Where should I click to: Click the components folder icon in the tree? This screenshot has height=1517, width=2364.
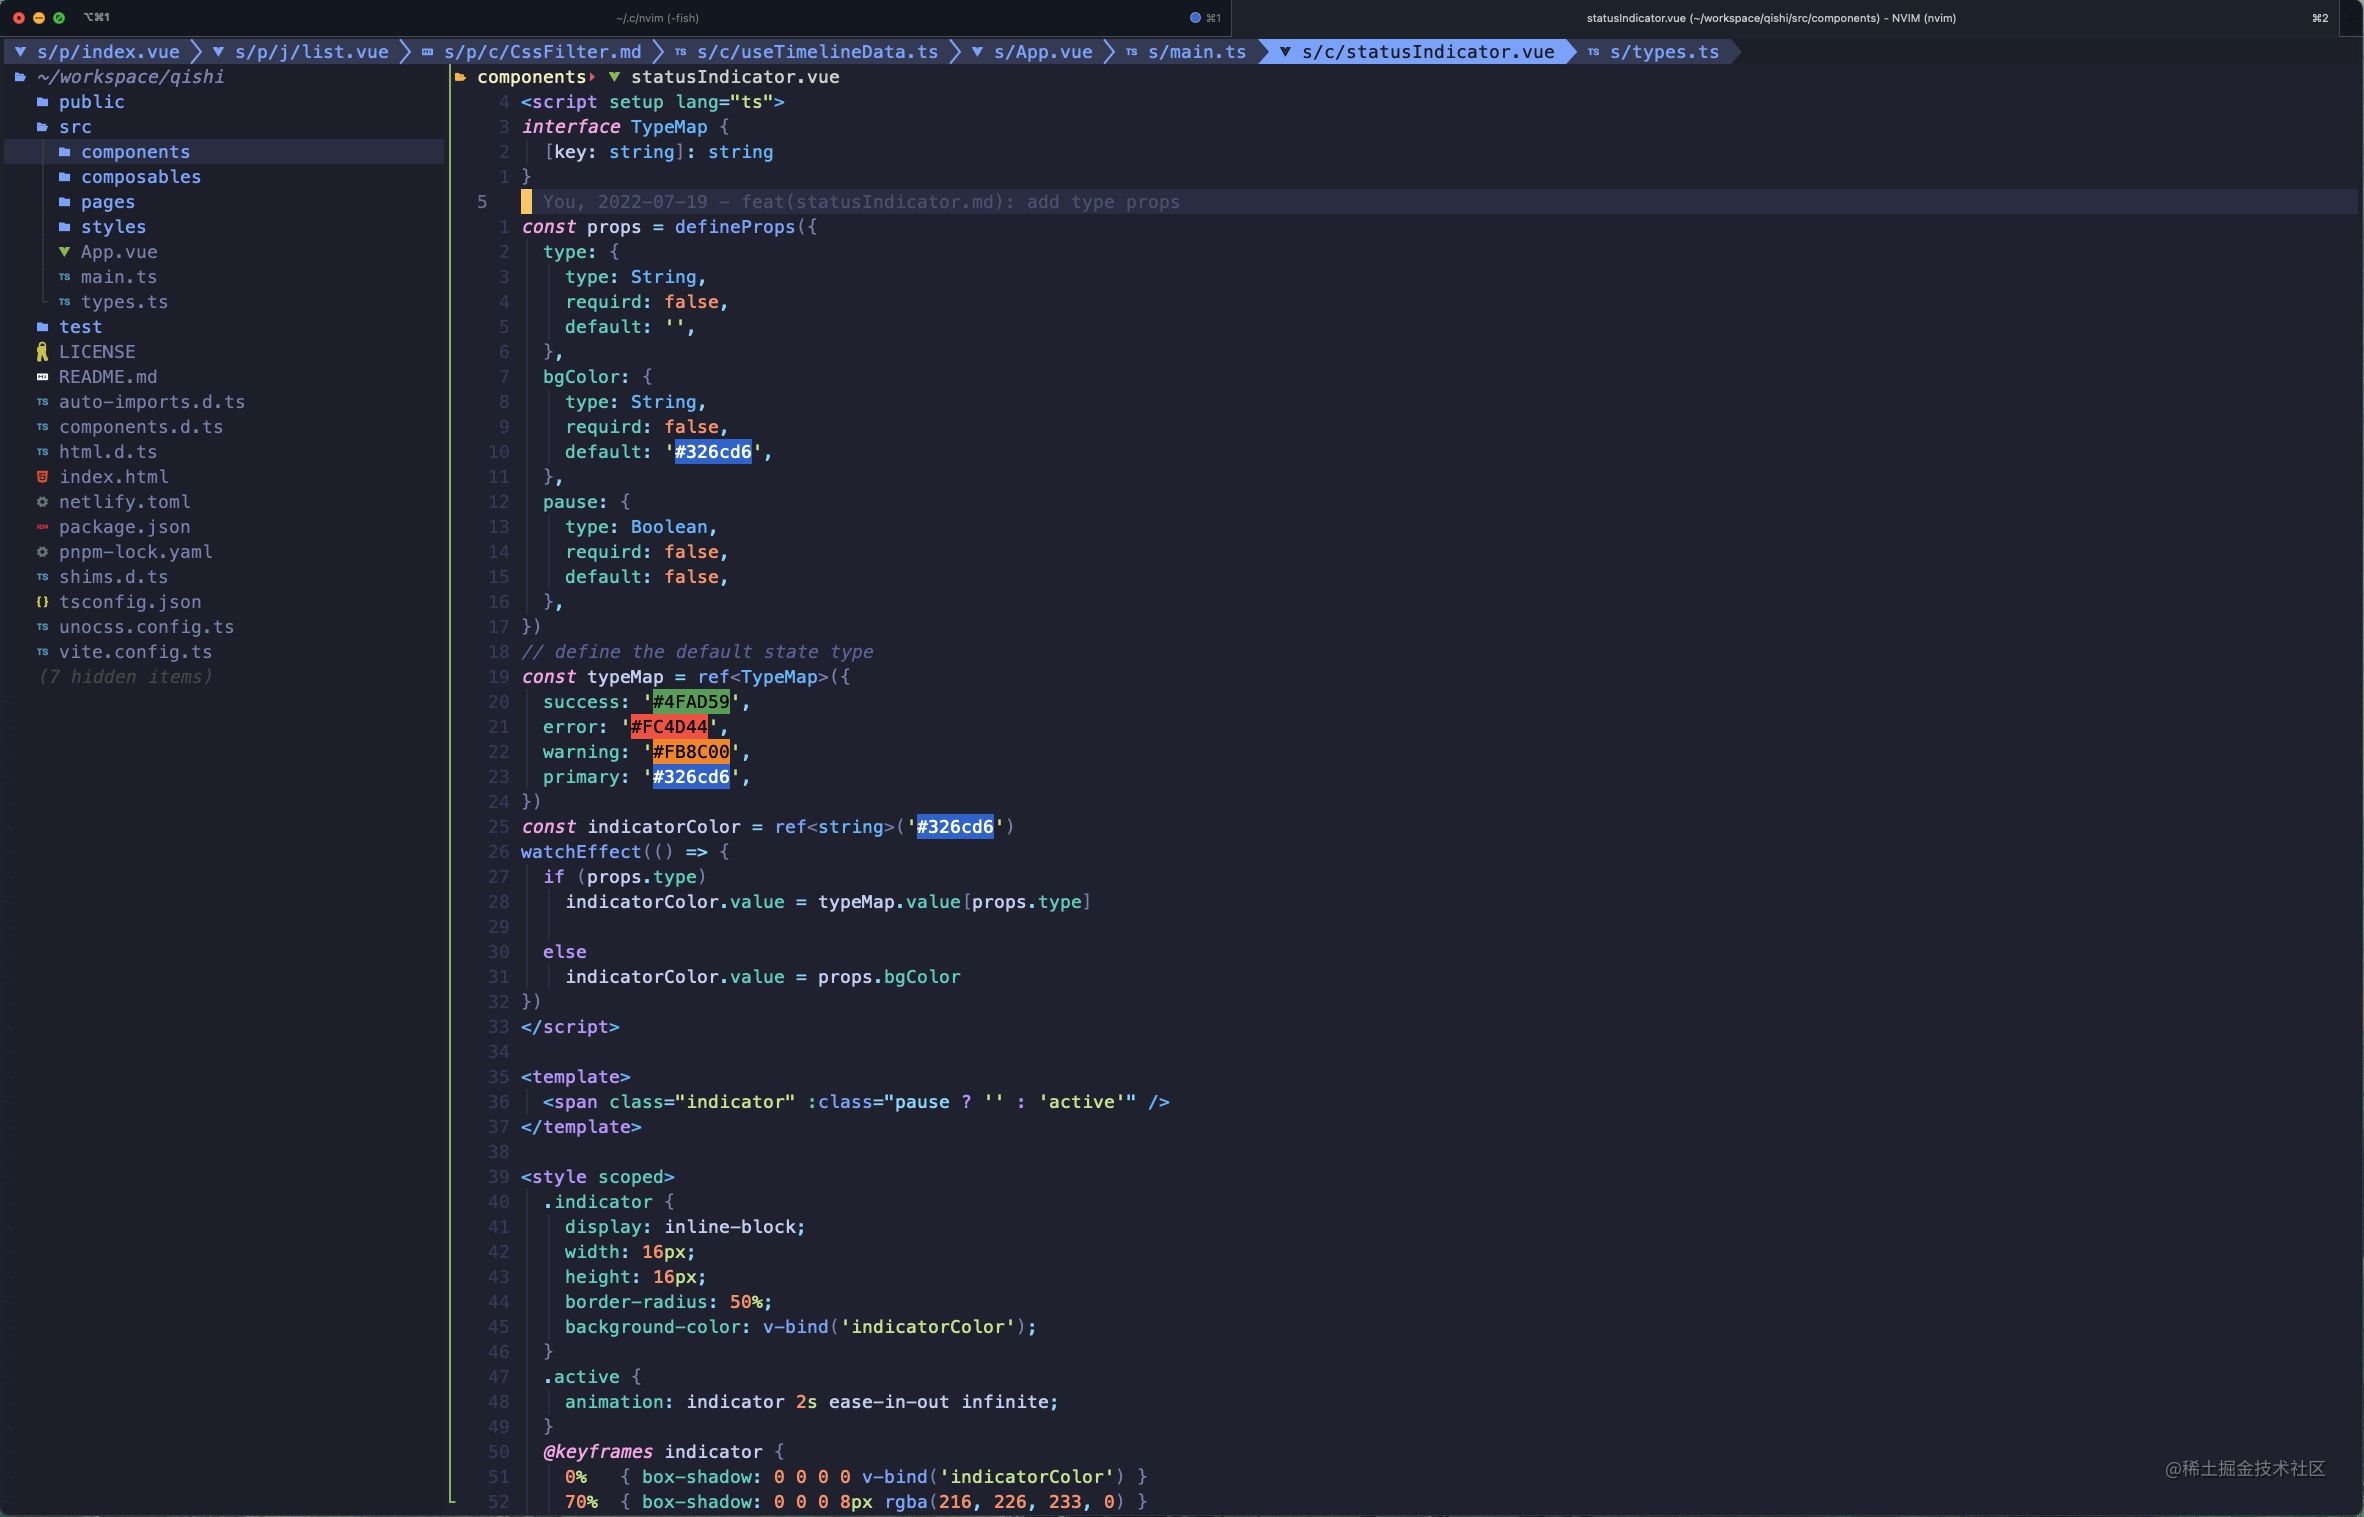pyautogui.click(x=64, y=152)
